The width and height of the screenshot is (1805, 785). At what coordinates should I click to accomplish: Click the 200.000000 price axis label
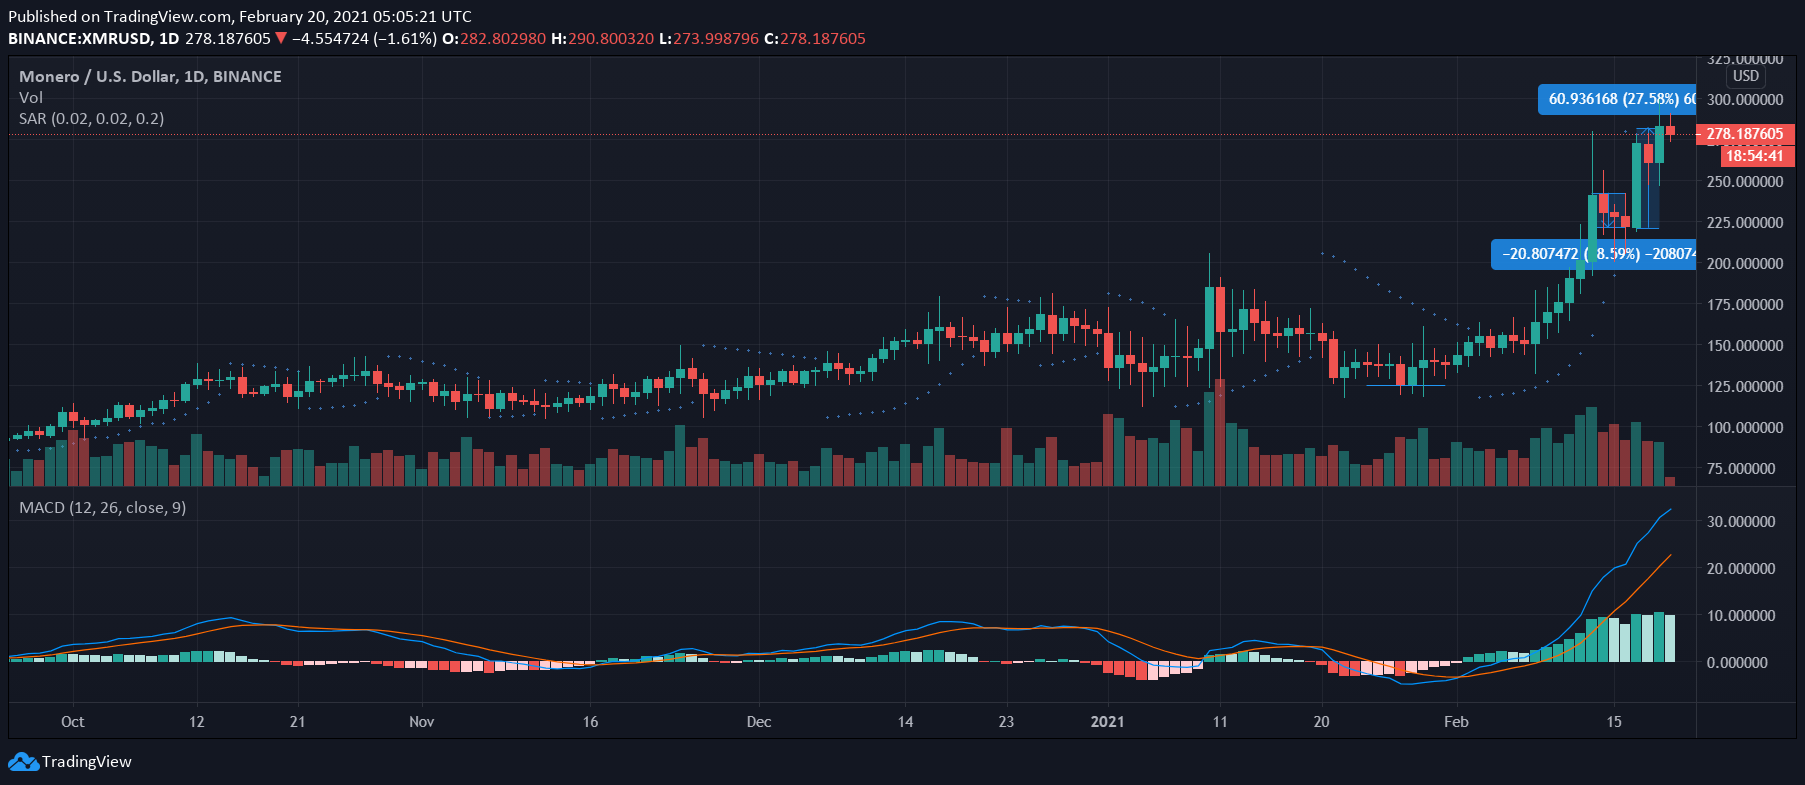tap(1745, 264)
